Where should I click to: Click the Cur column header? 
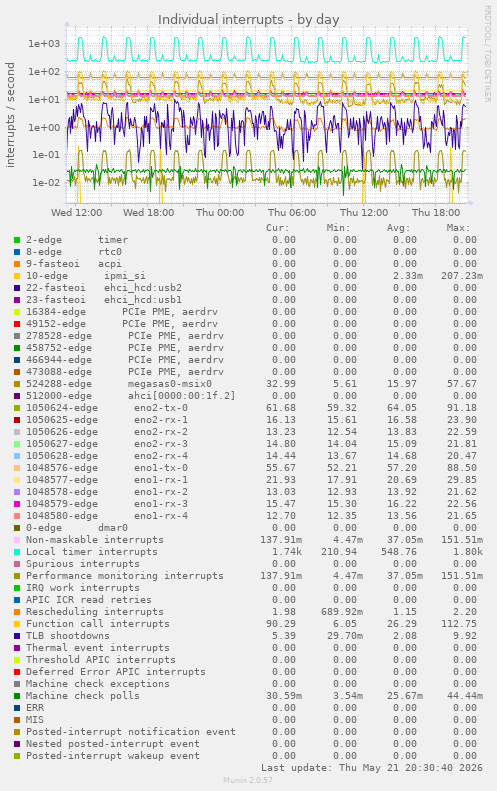278,228
